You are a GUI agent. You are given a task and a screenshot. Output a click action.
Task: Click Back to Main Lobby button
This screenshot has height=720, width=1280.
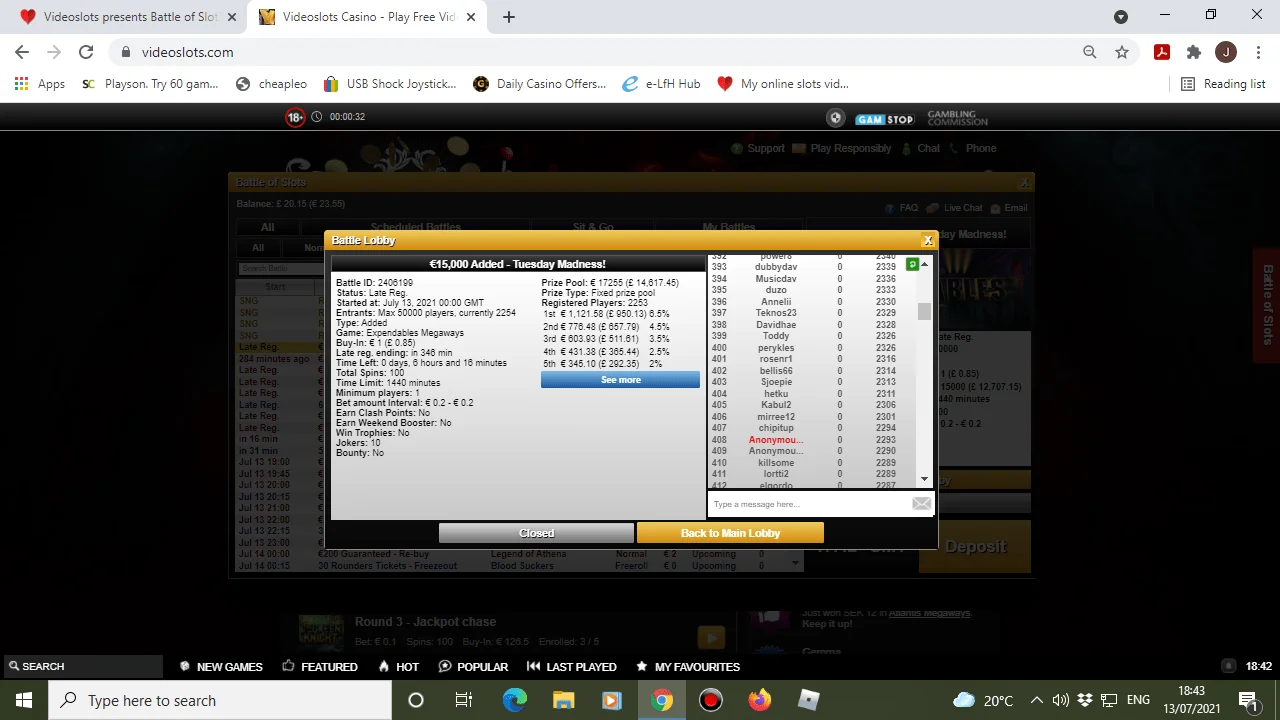click(730, 533)
